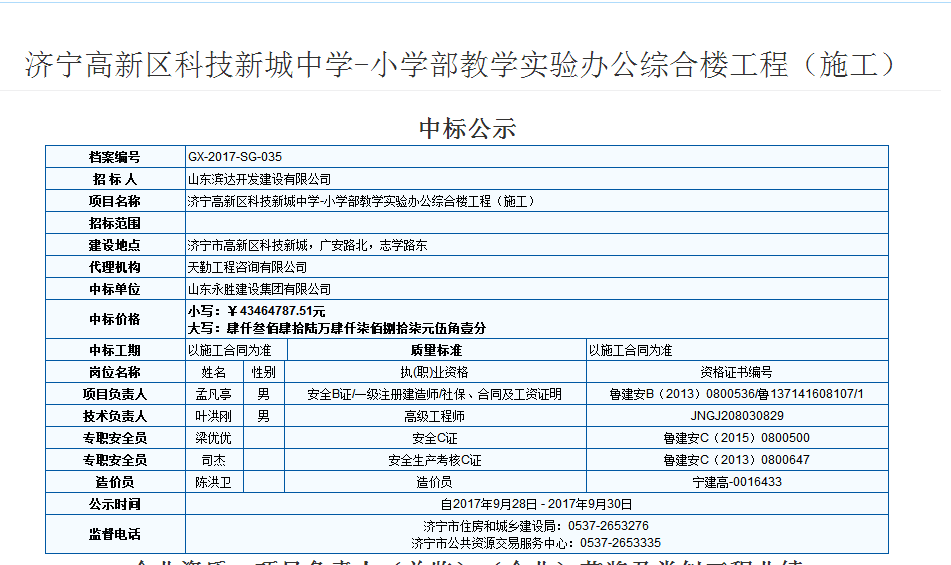The image size is (951, 565).
Task: Click safety officer name 梁优优
Action: click(x=213, y=438)
